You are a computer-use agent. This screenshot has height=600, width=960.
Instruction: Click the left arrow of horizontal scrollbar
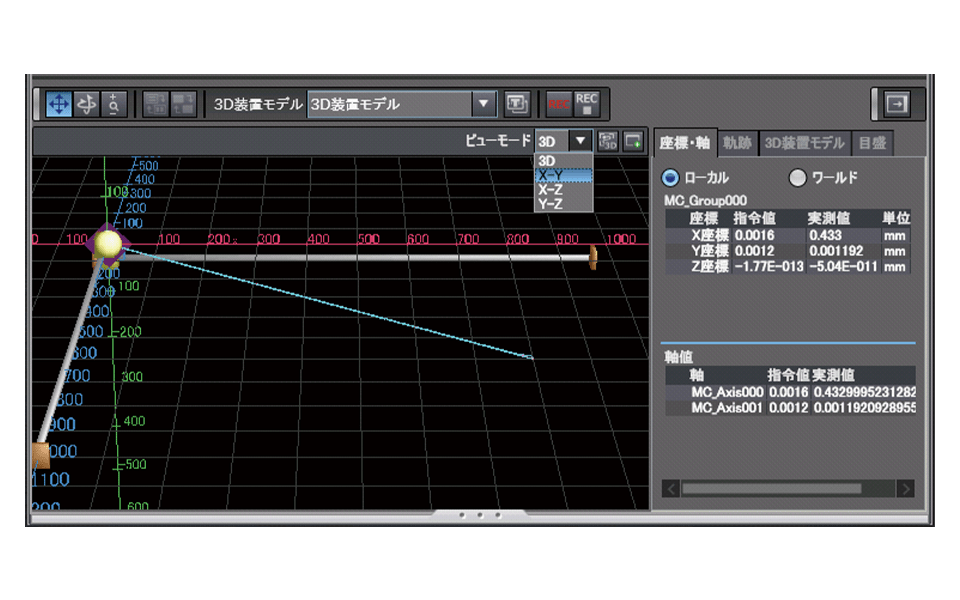(671, 489)
